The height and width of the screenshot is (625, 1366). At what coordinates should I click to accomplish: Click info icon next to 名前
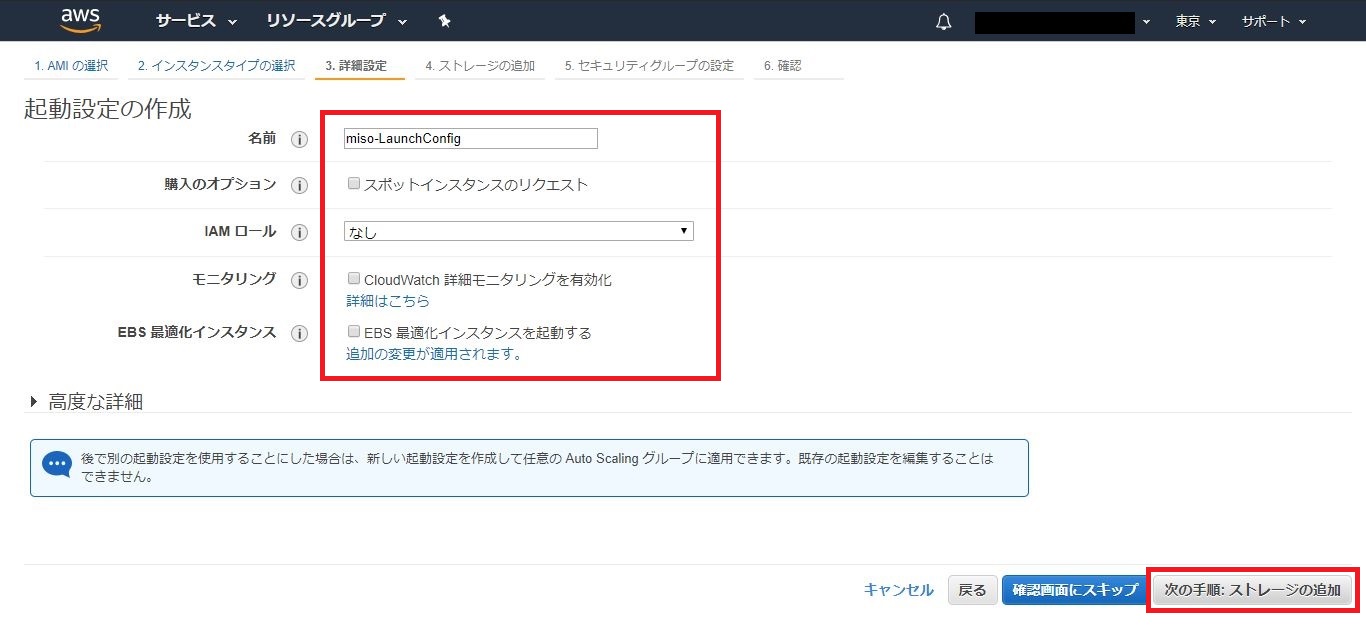click(x=299, y=139)
